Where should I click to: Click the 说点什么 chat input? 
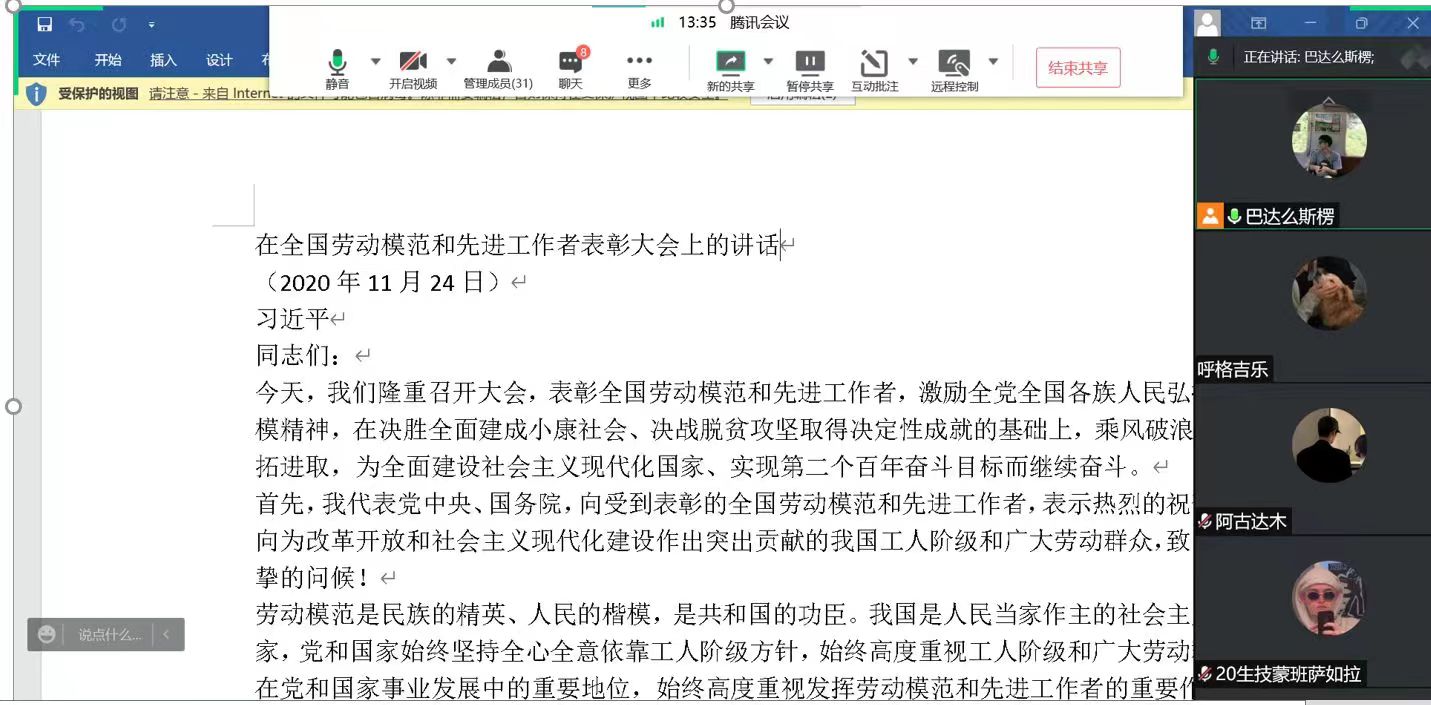[x=109, y=634]
